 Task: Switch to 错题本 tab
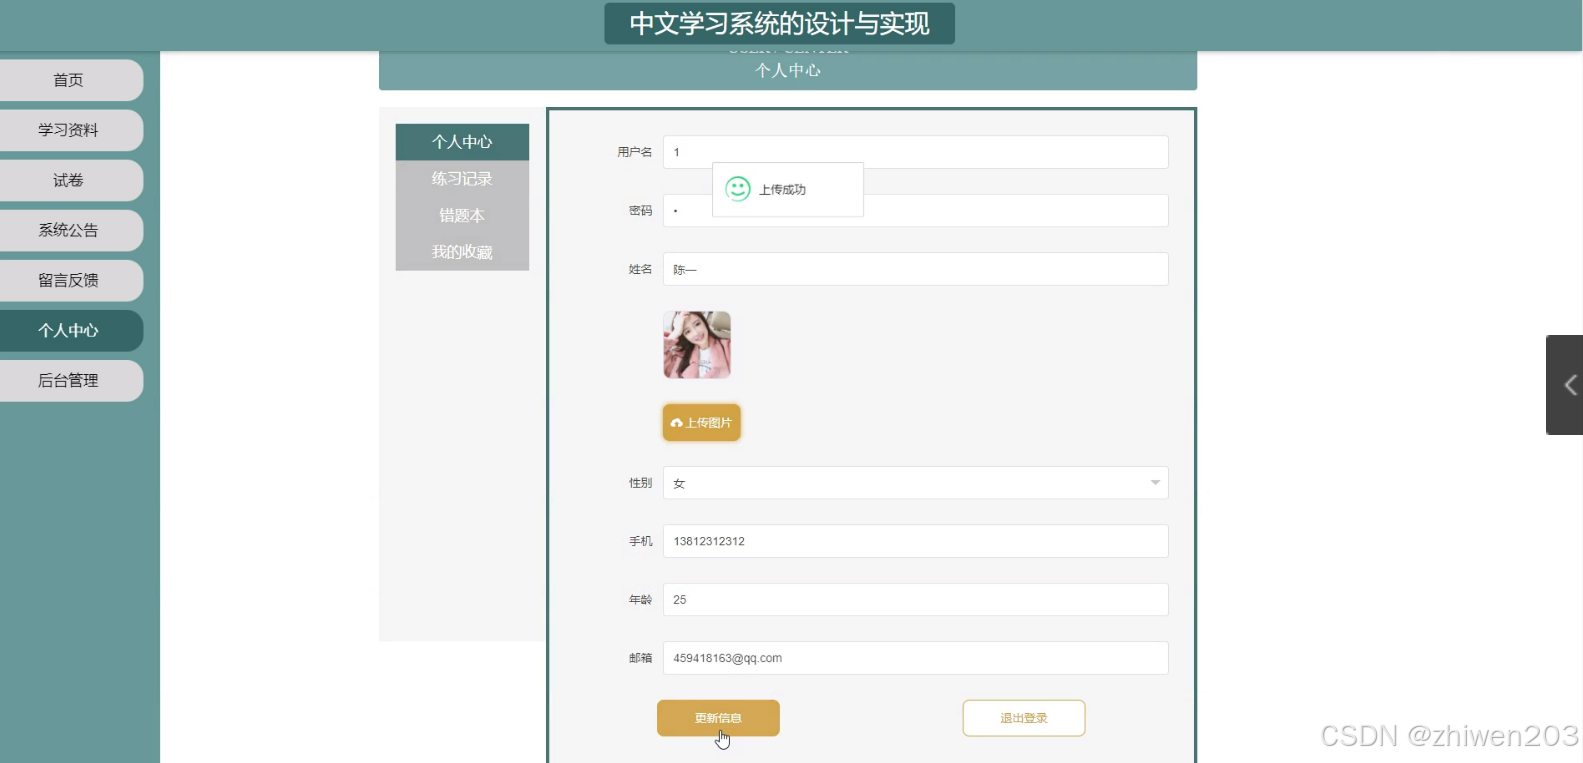click(462, 215)
